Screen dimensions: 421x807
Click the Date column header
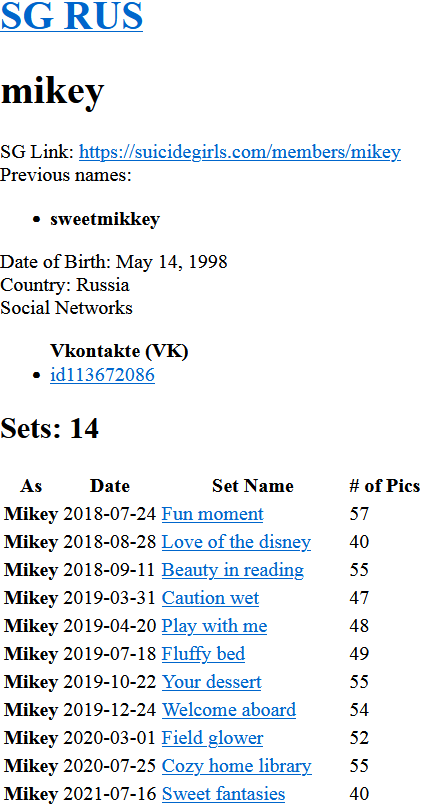110,486
